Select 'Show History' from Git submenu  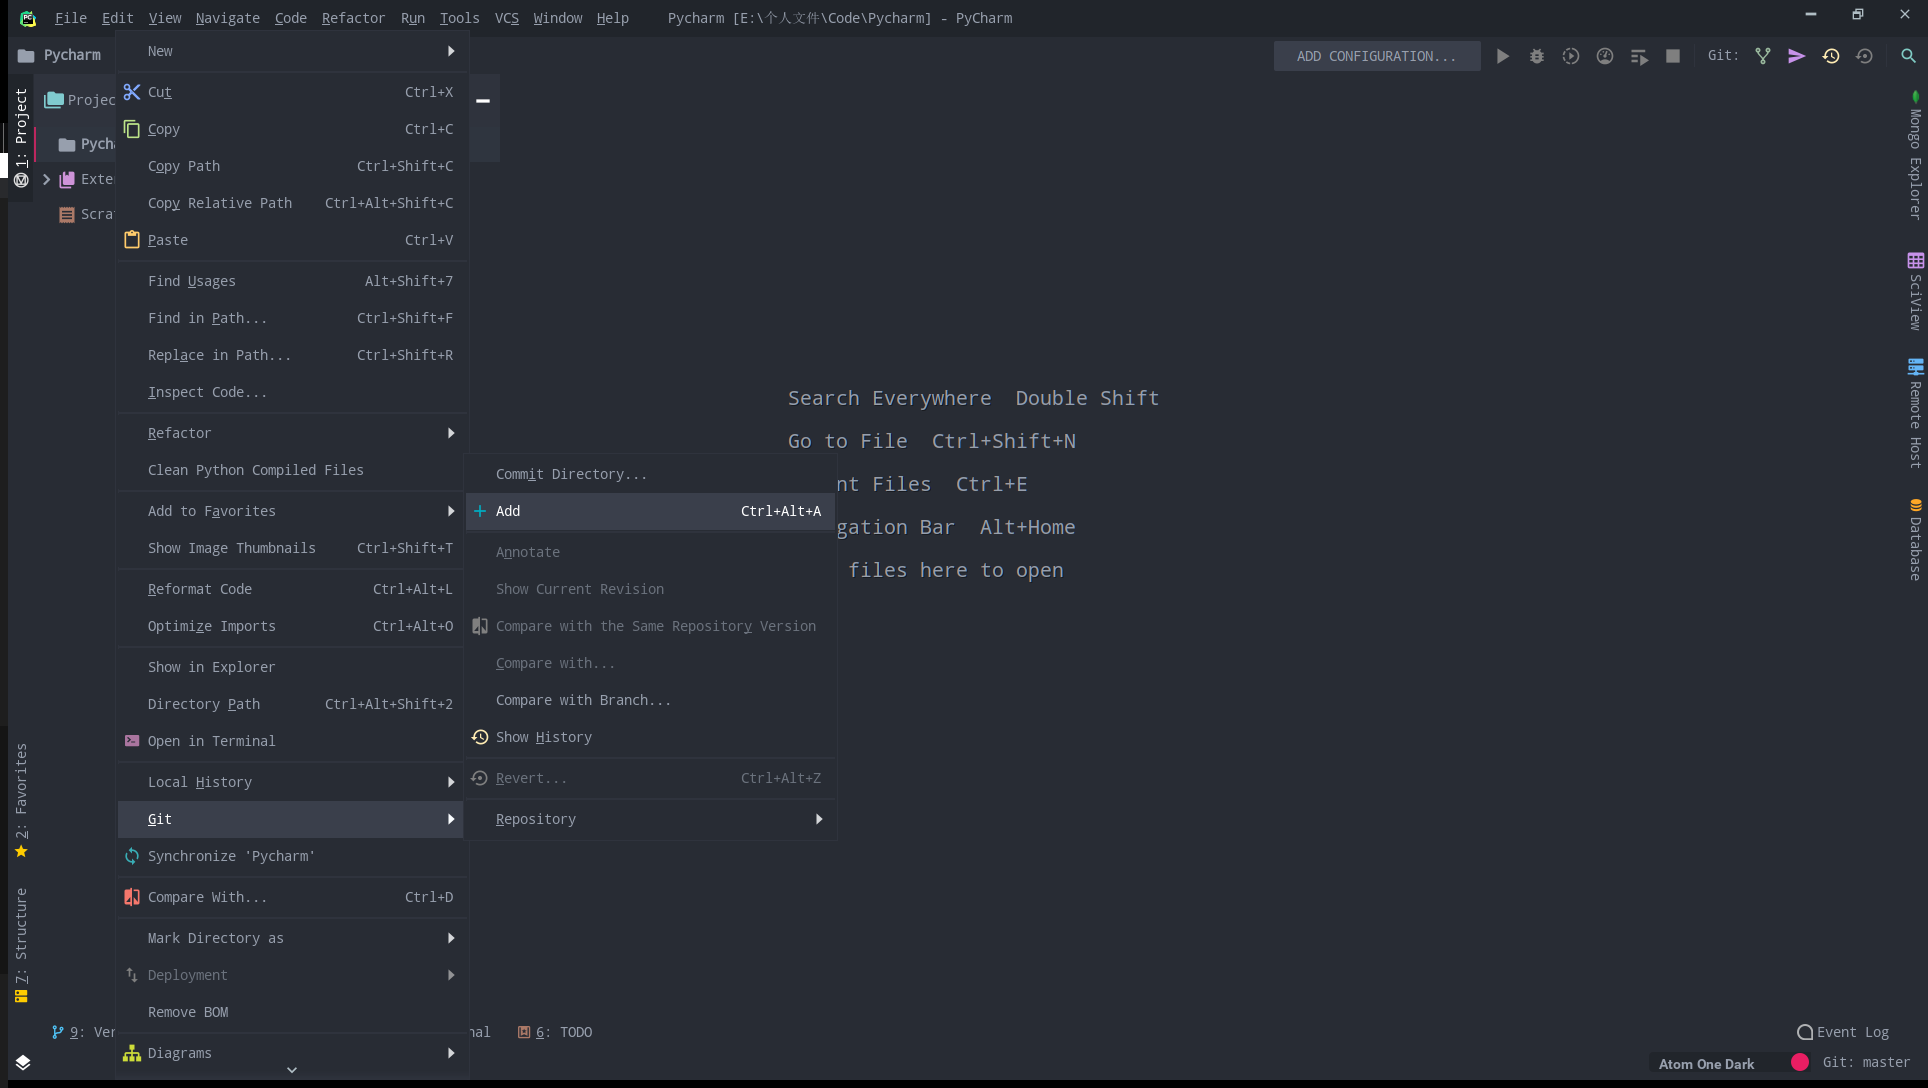click(x=543, y=736)
